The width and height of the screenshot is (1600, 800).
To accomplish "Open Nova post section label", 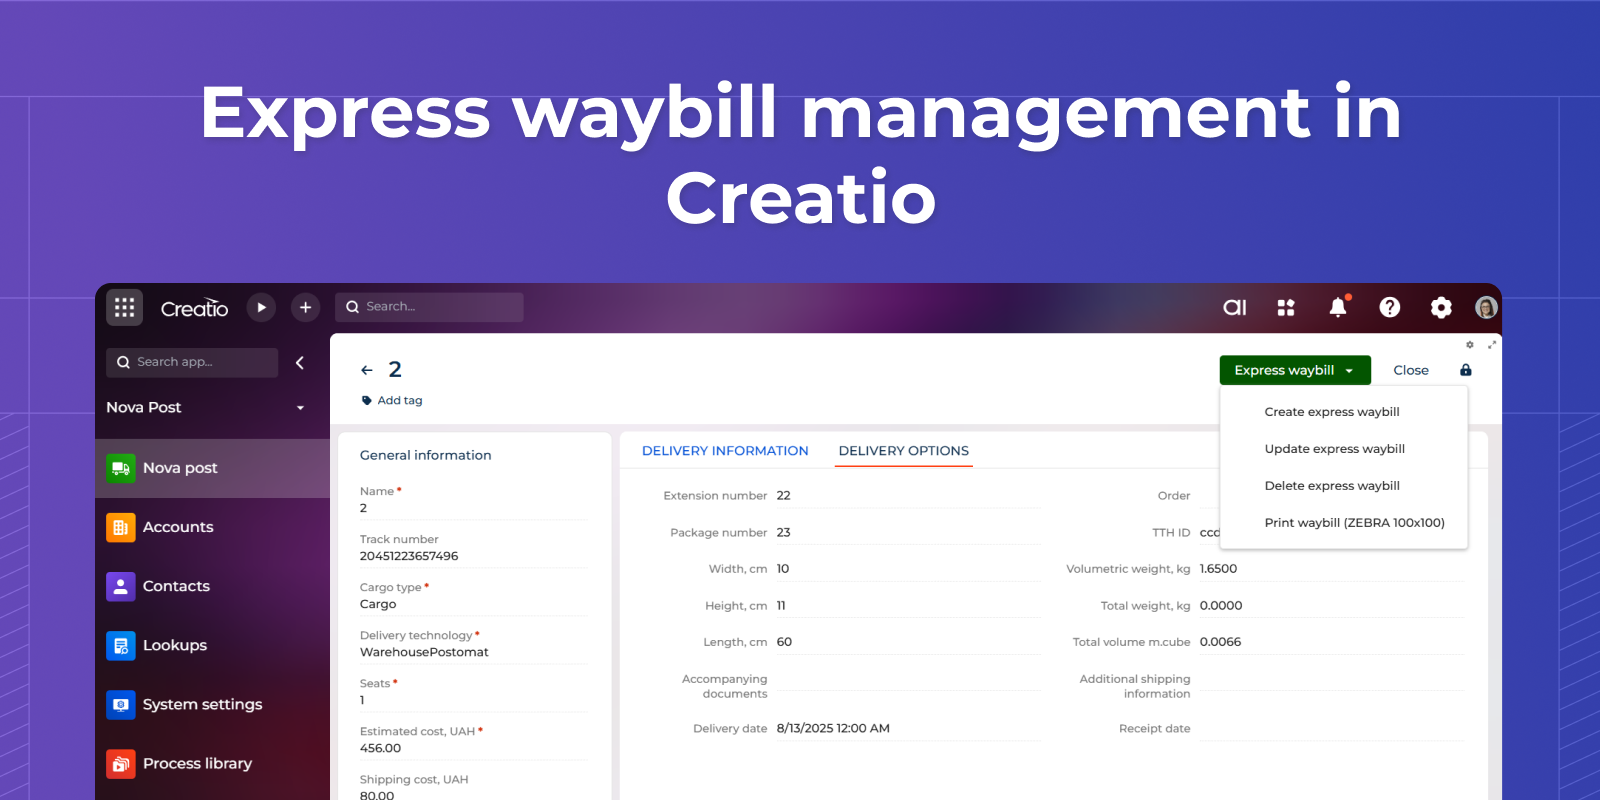I will pos(180,468).
